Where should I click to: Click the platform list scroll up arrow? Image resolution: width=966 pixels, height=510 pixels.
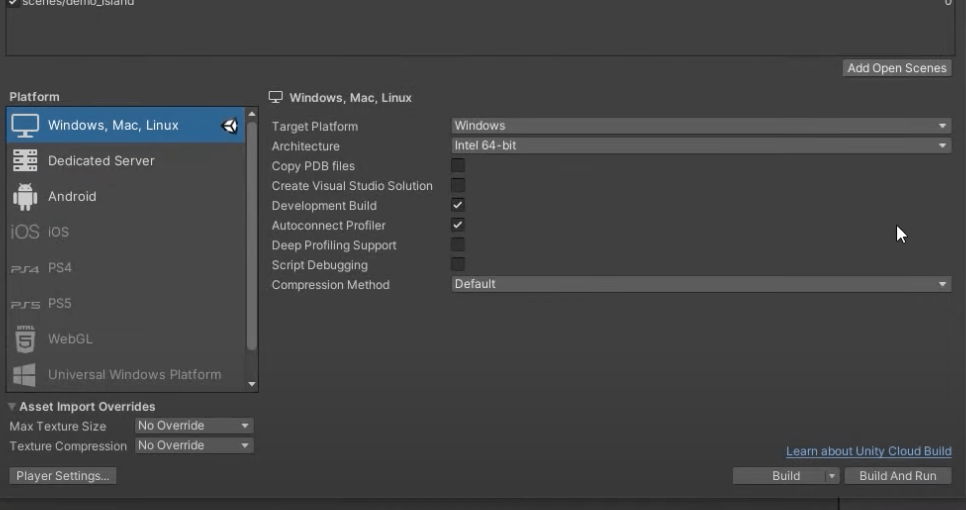(x=251, y=114)
